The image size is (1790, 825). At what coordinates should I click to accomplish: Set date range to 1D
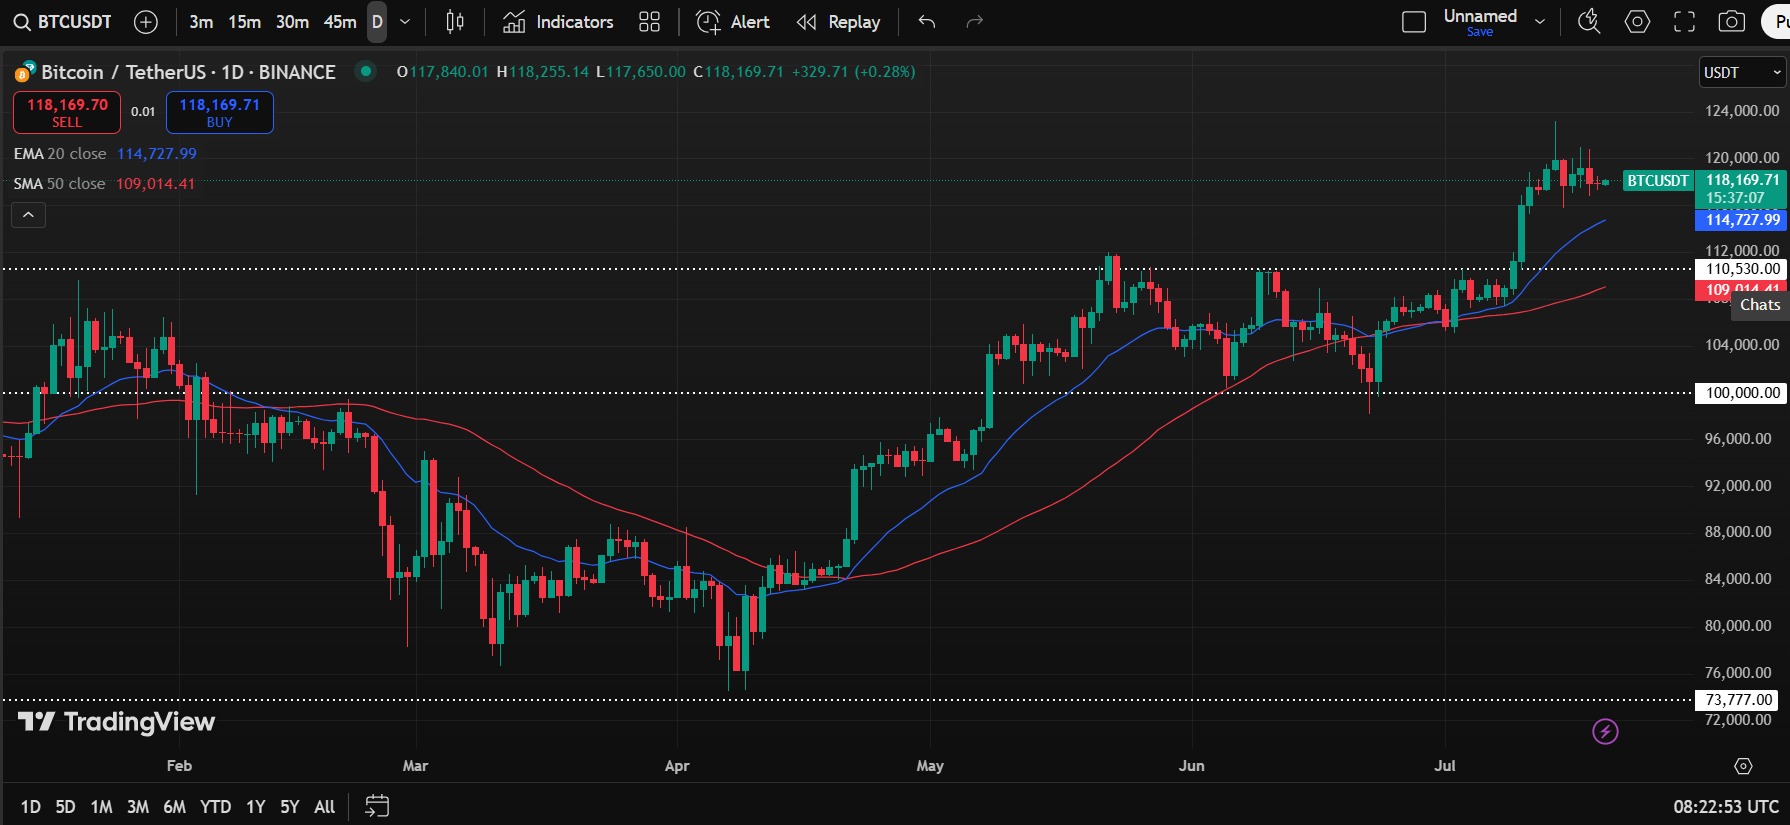(x=31, y=806)
